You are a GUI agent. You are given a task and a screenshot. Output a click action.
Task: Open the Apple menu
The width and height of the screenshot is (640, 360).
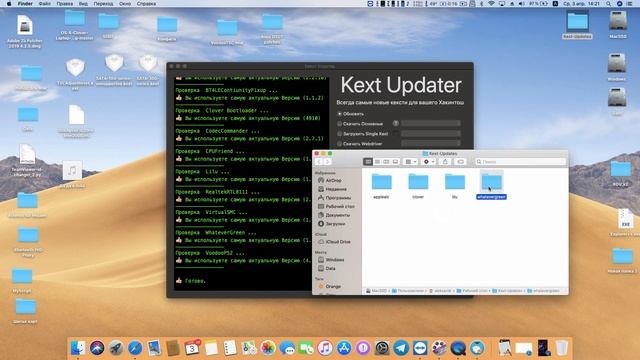click(9, 4)
